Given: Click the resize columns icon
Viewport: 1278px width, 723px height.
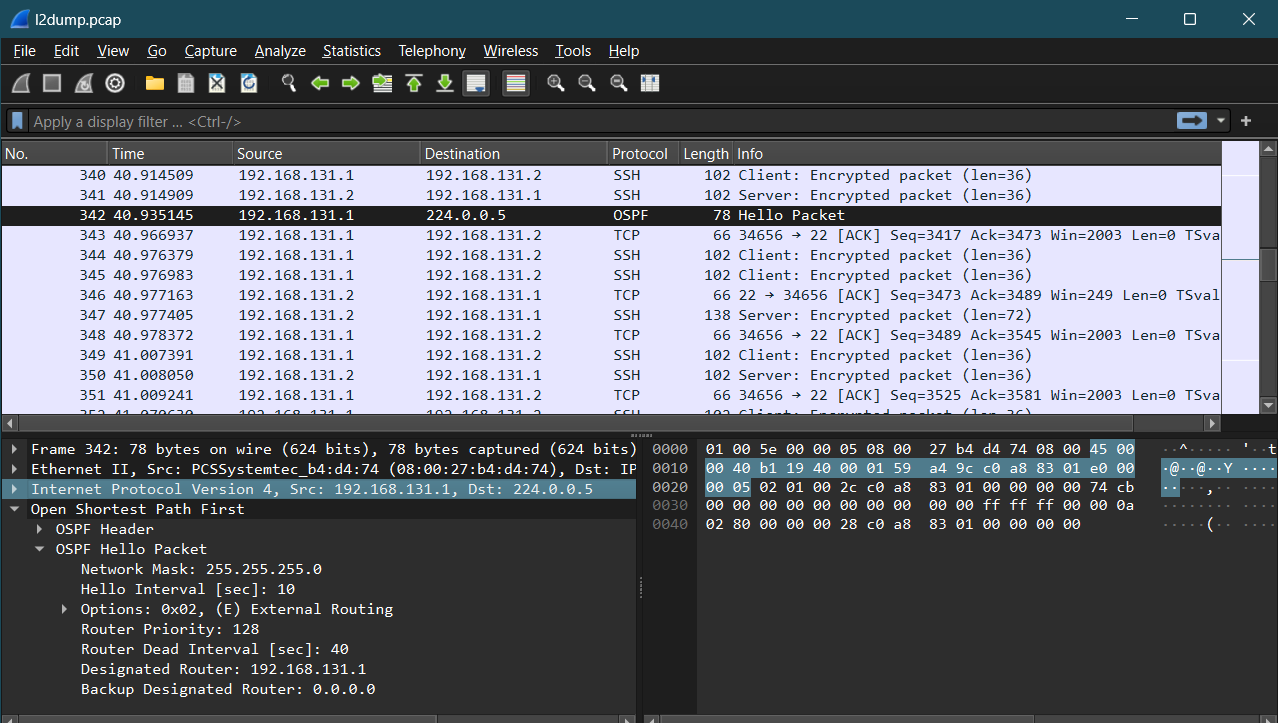Looking at the screenshot, I should 650,84.
